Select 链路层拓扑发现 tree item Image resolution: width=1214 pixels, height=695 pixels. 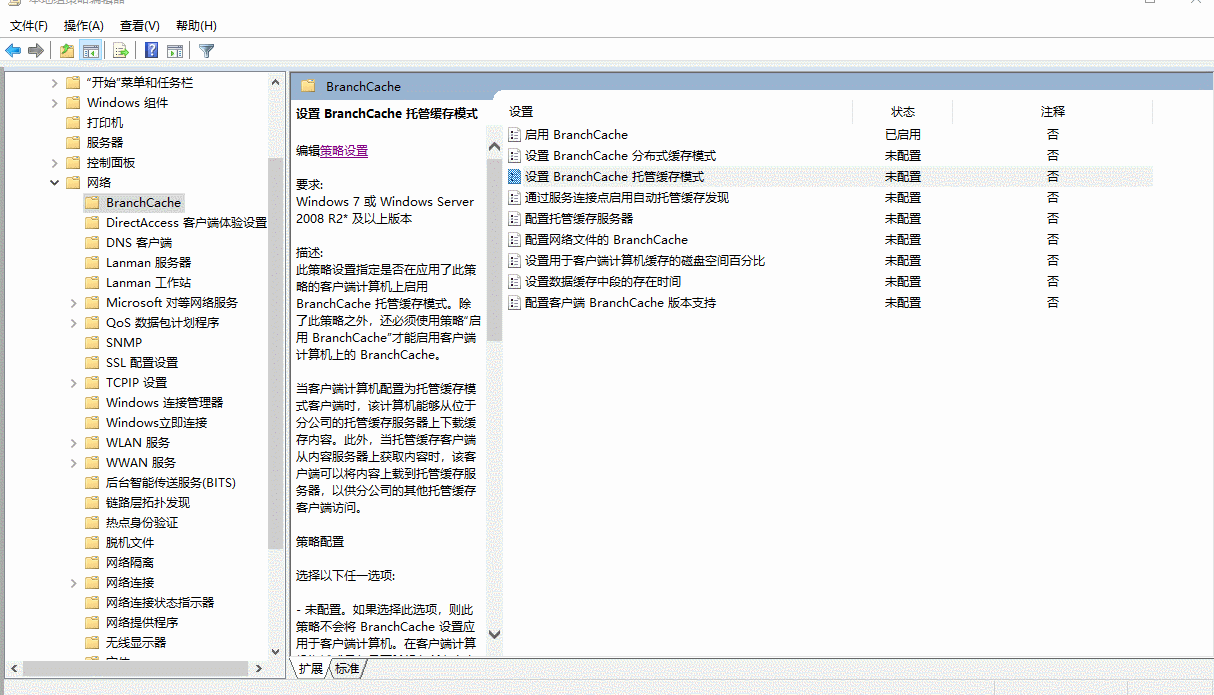click(x=148, y=502)
